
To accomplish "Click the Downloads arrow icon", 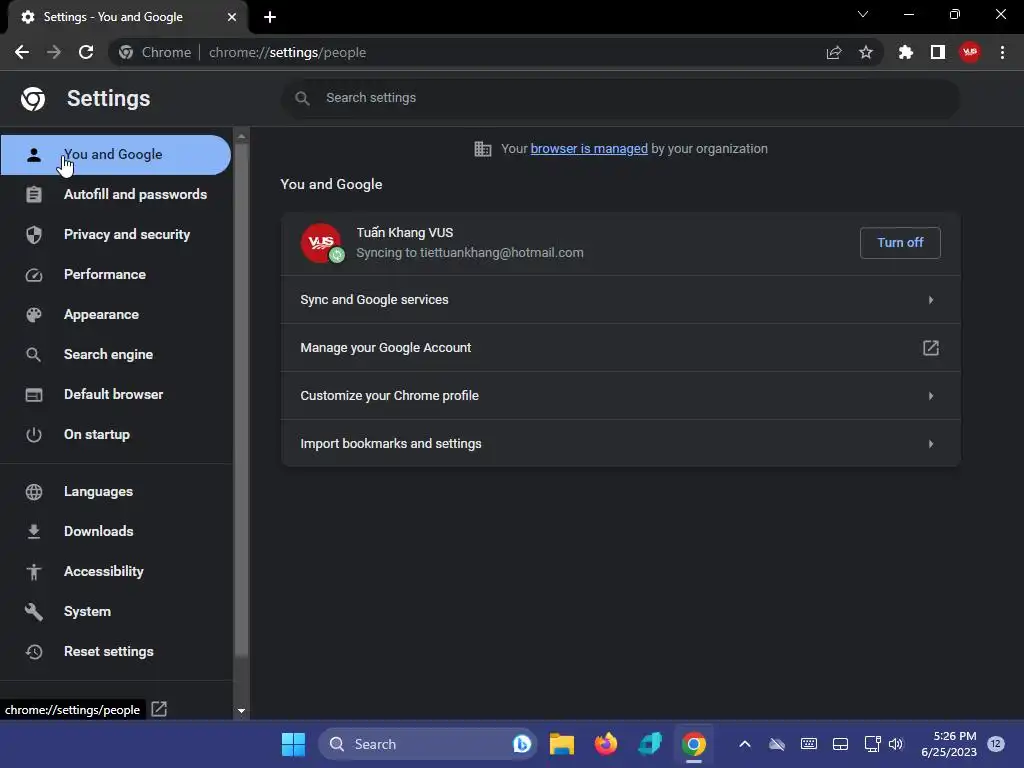I will (34, 532).
